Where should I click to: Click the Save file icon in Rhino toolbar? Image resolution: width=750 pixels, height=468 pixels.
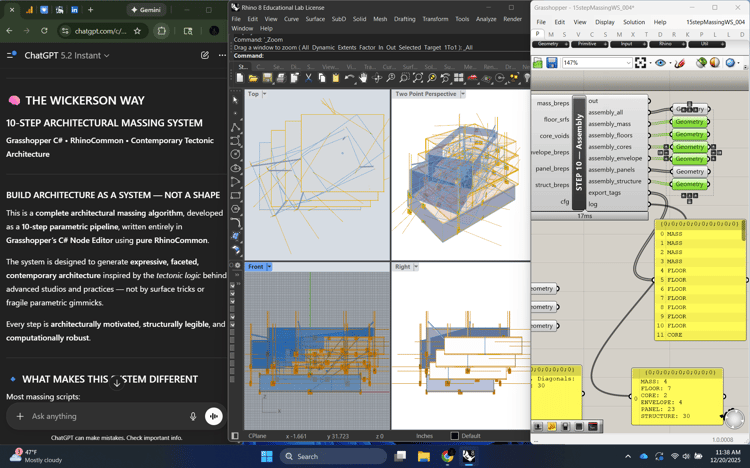(267, 78)
